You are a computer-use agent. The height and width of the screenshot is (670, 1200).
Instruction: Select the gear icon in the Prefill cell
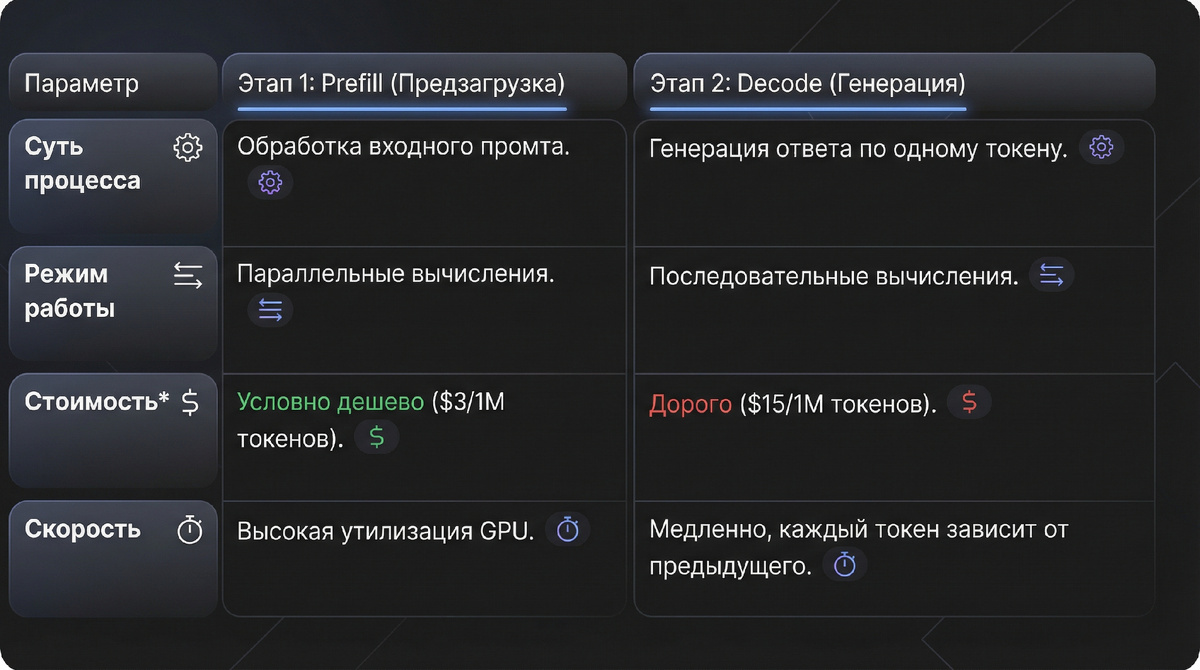click(x=268, y=183)
